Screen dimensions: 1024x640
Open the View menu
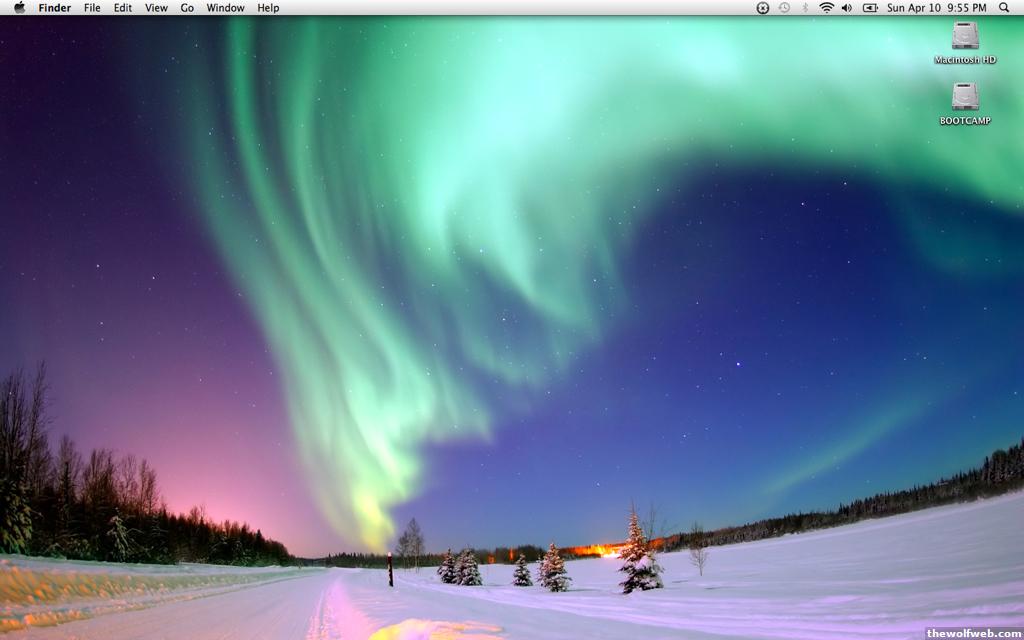[156, 8]
